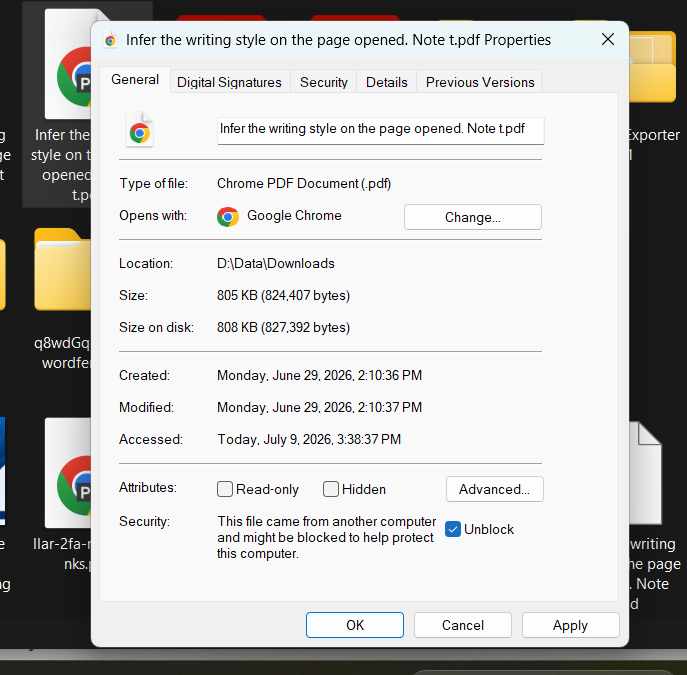Open the Details tab
This screenshot has width=687, height=675.
point(386,82)
